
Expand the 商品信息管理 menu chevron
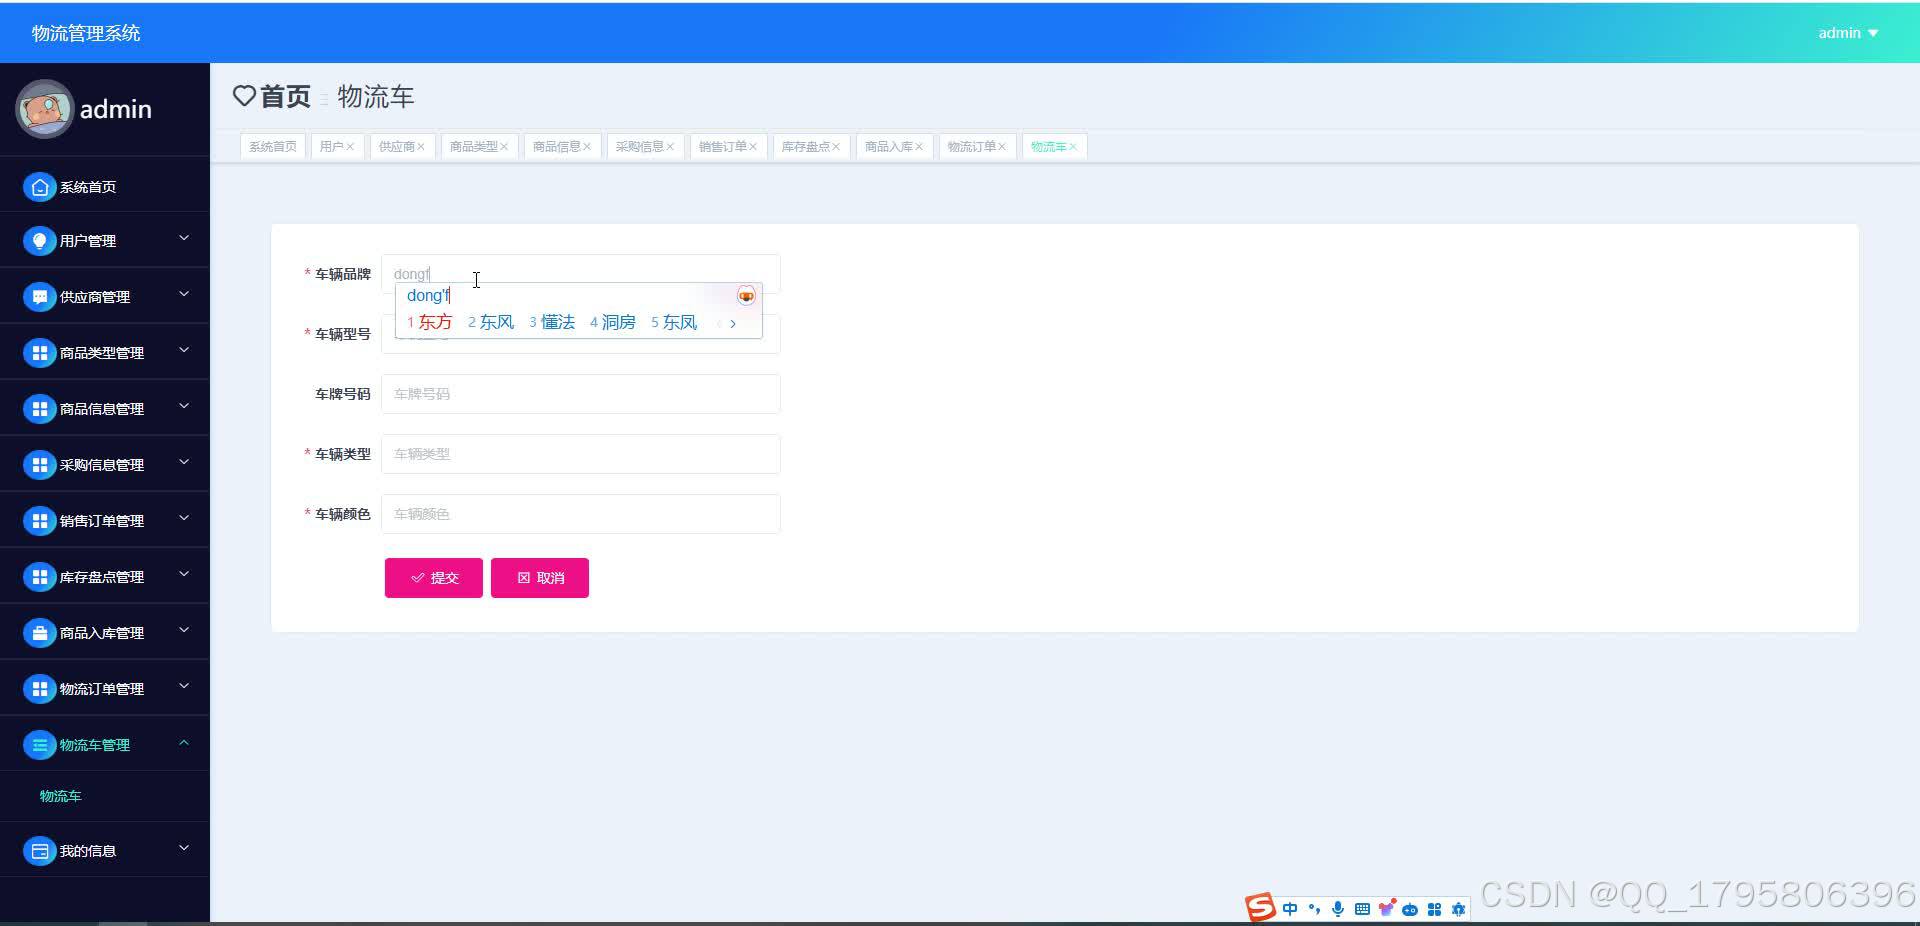pyautogui.click(x=184, y=406)
